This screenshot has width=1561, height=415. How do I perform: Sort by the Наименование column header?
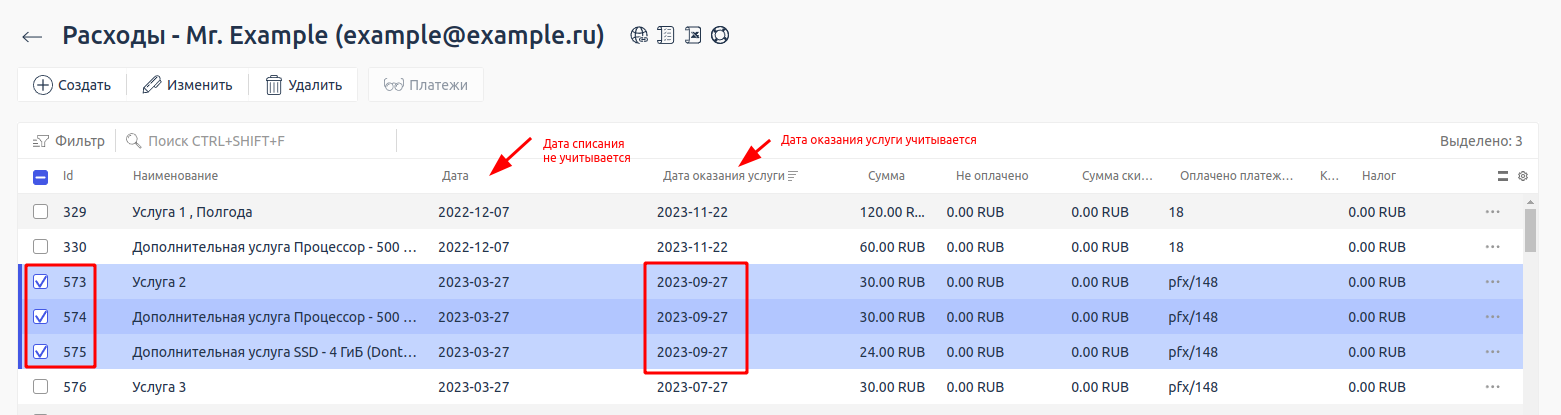(x=175, y=176)
